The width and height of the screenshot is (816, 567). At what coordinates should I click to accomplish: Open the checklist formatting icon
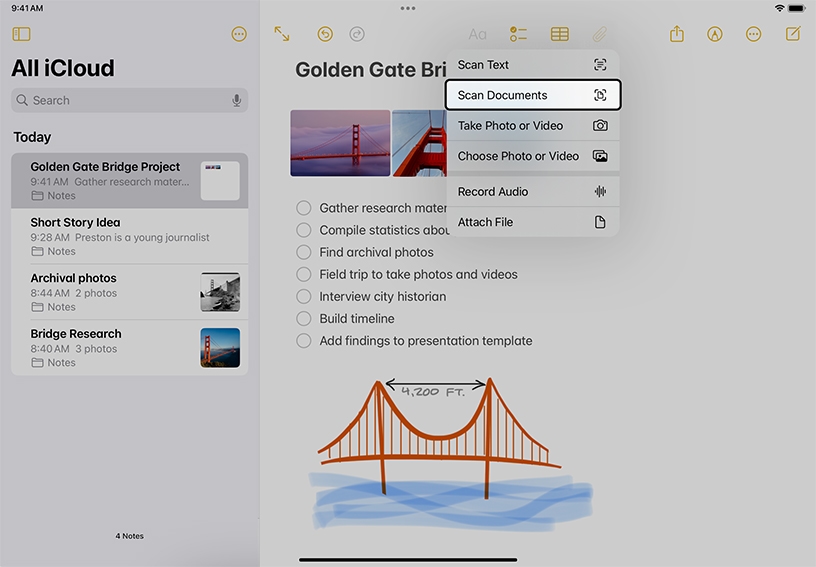pos(518,34)
